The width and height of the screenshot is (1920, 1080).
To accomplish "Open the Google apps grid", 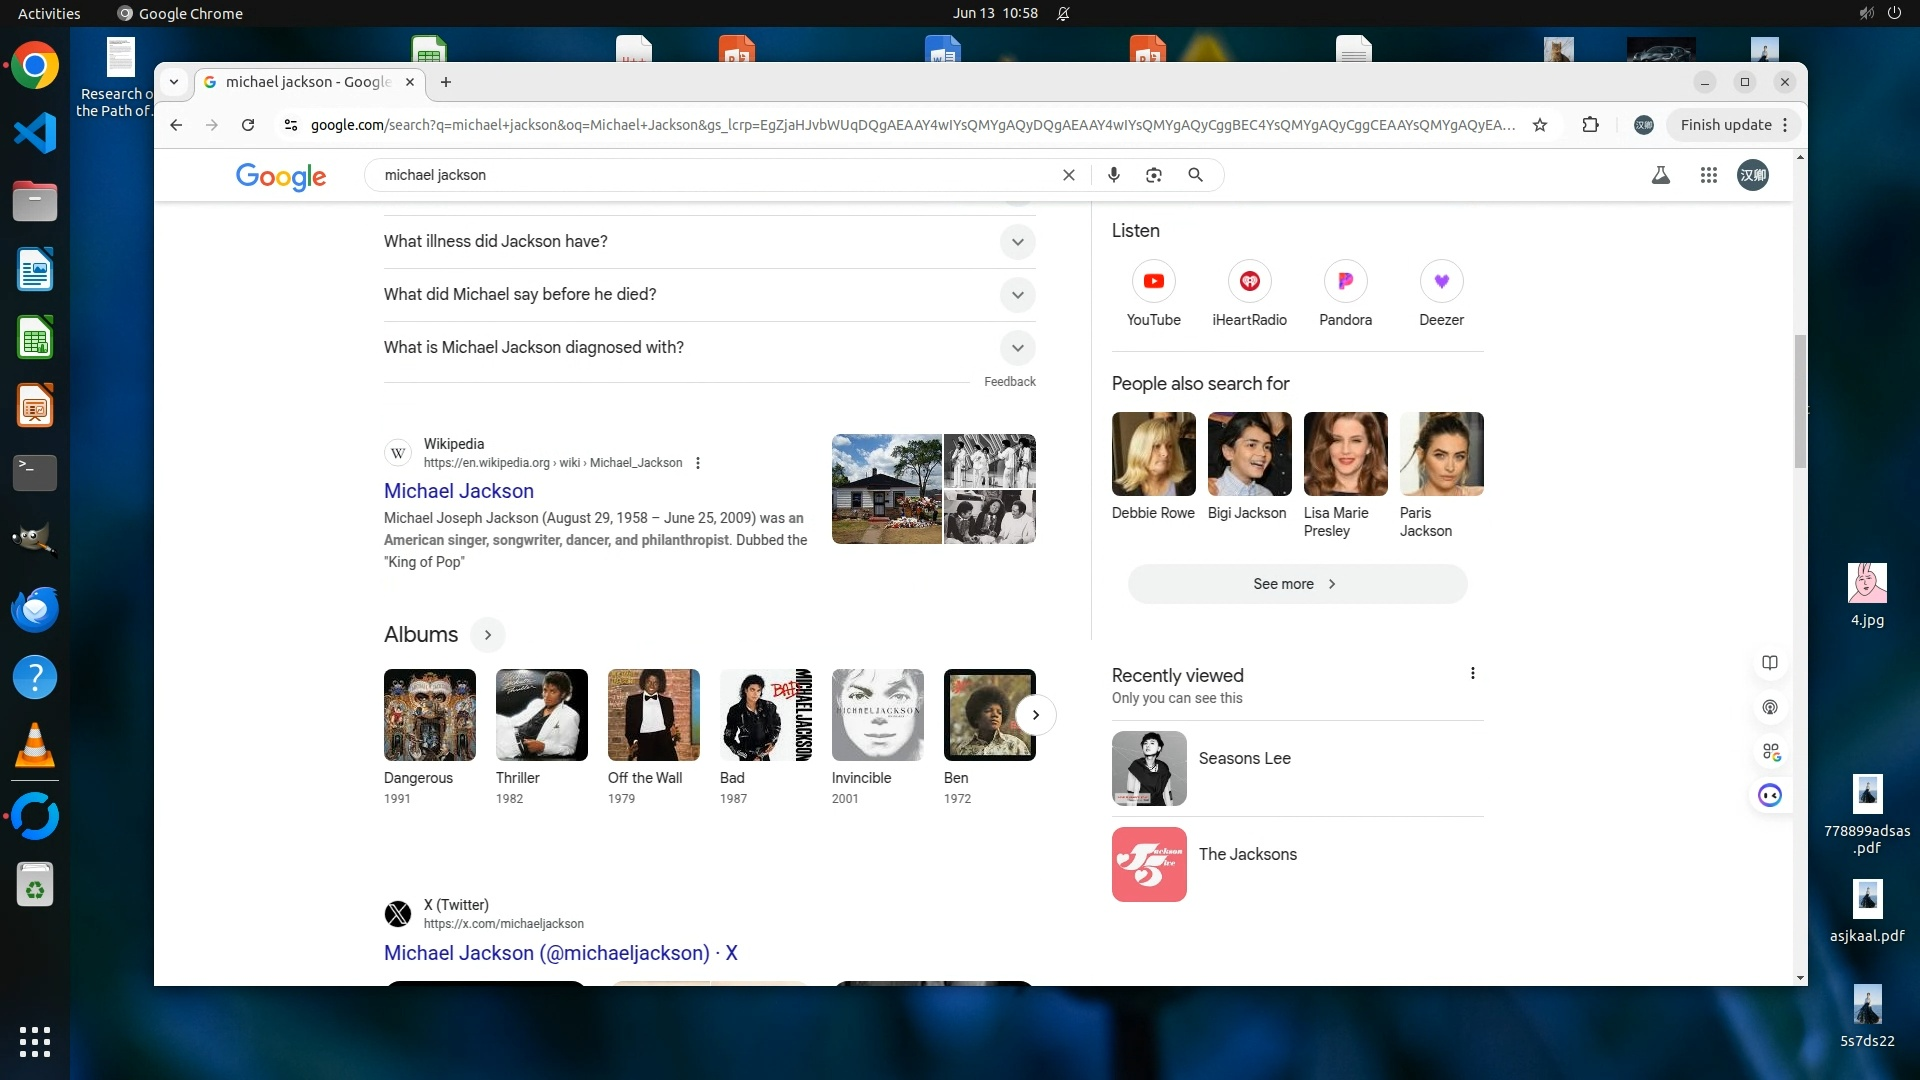I will click(1708, 175).
